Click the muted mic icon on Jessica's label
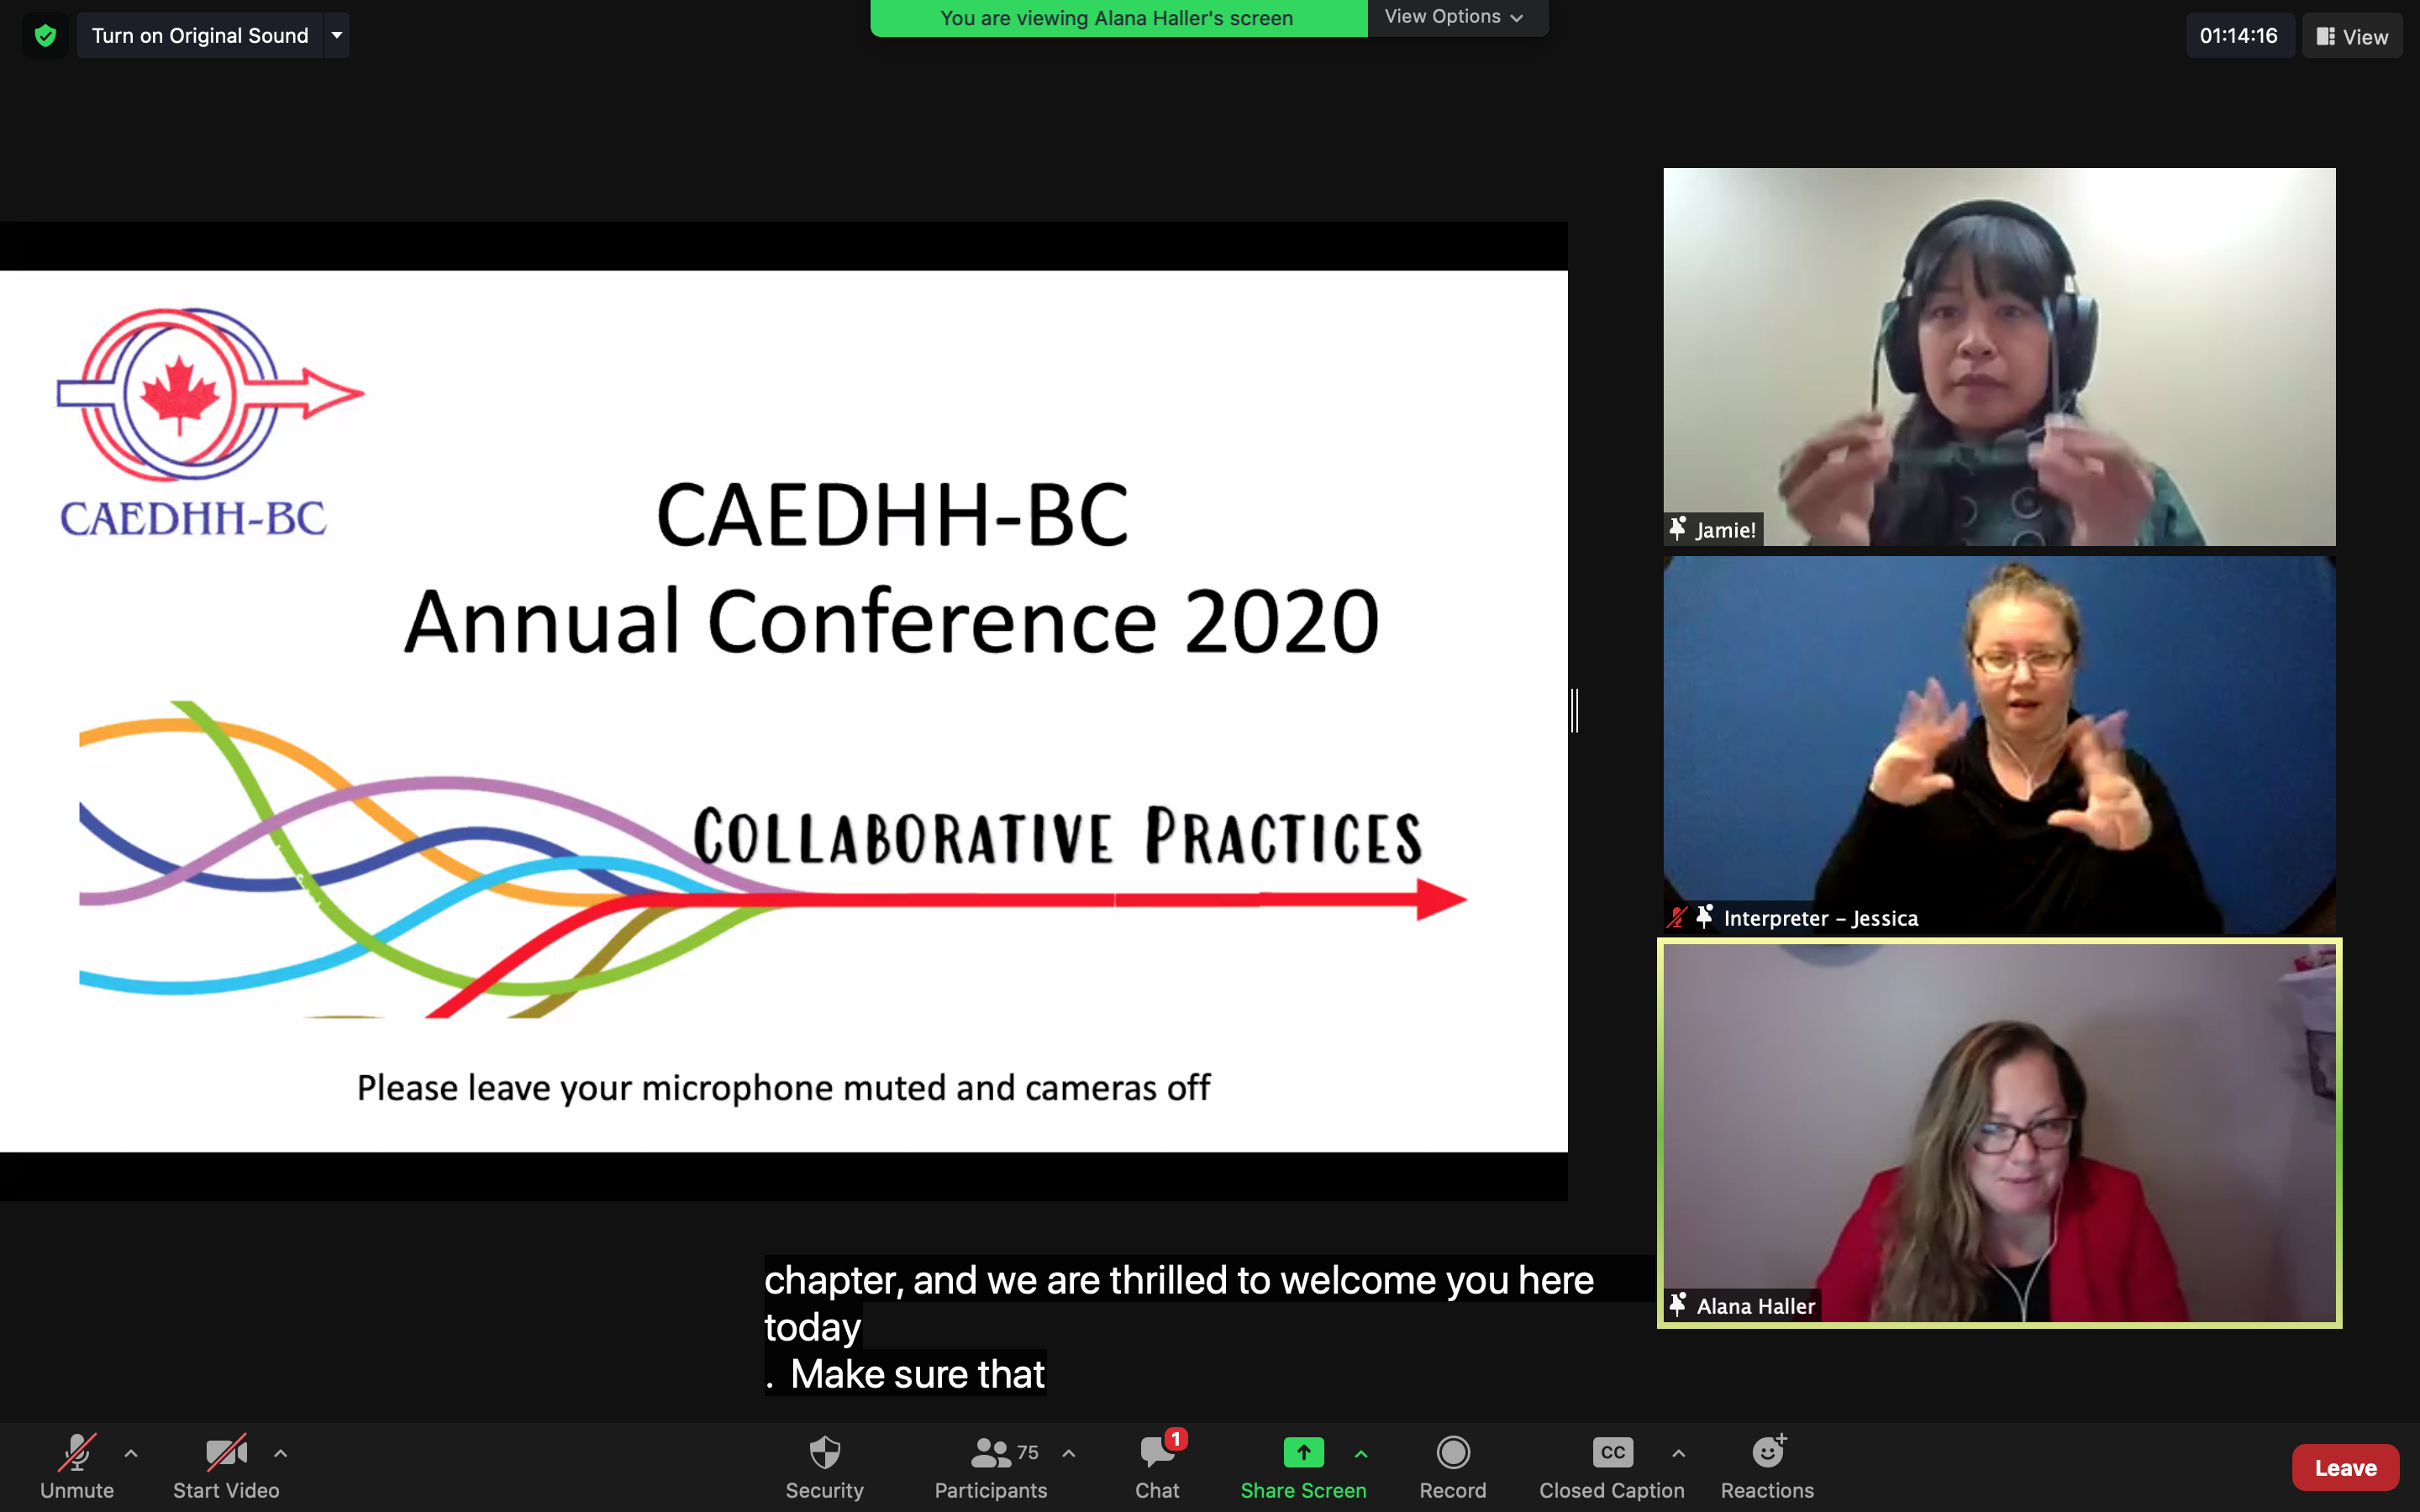Viewport: 2420px width, 1512px height. pos(1678,917)
